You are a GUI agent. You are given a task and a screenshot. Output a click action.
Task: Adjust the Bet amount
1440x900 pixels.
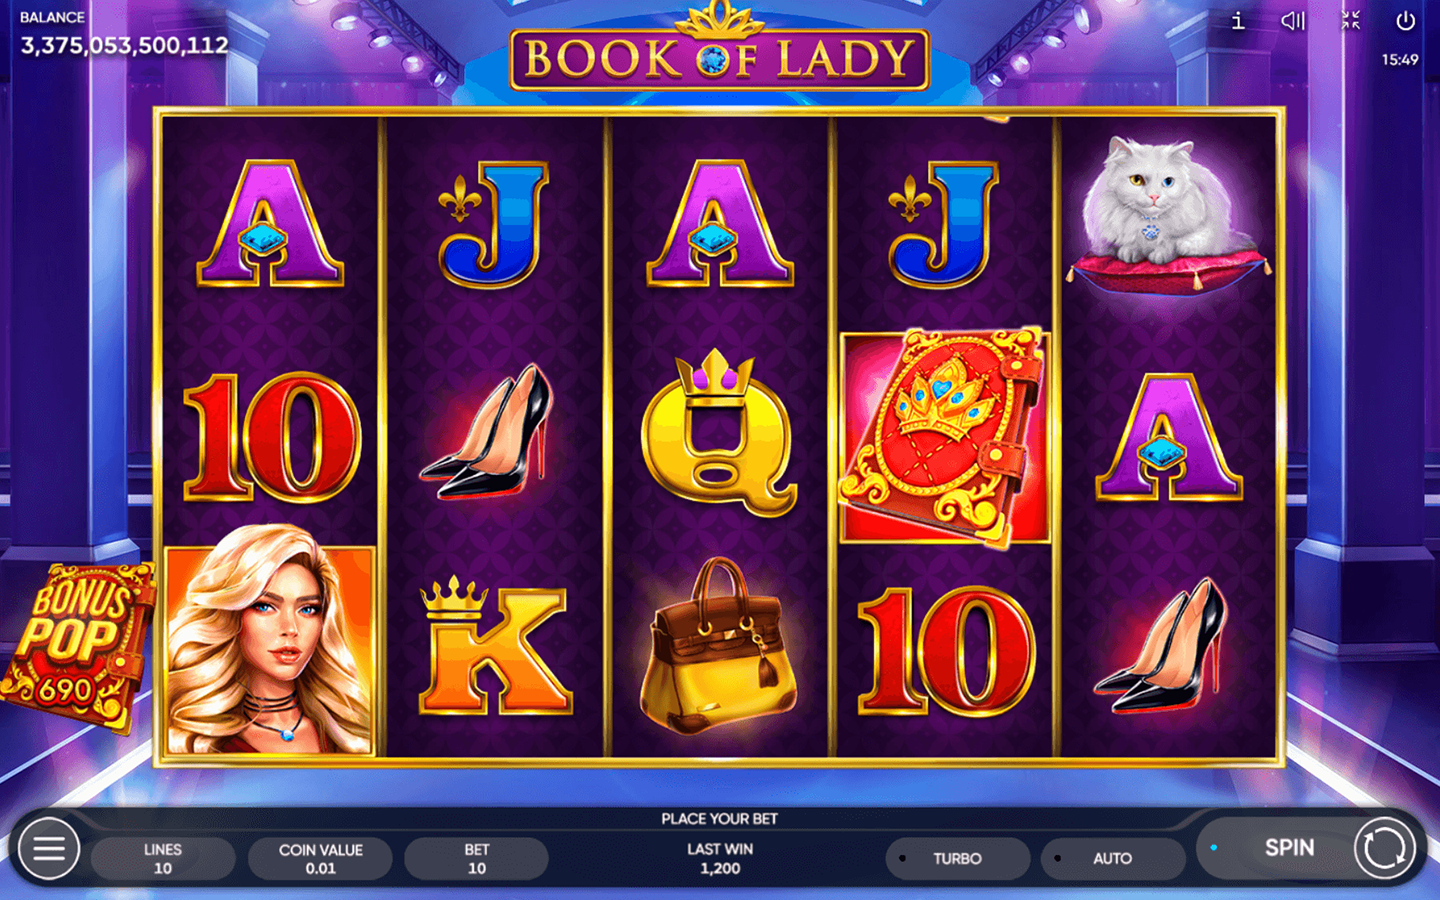(x=476, y=858)
